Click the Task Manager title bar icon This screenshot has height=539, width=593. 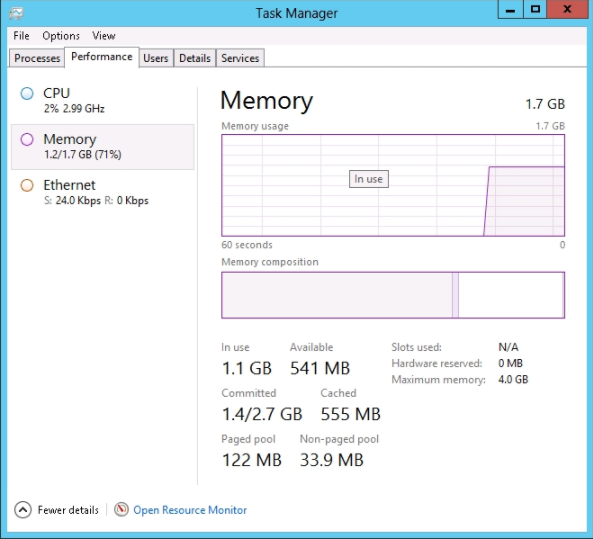click(x=16, y=13)
